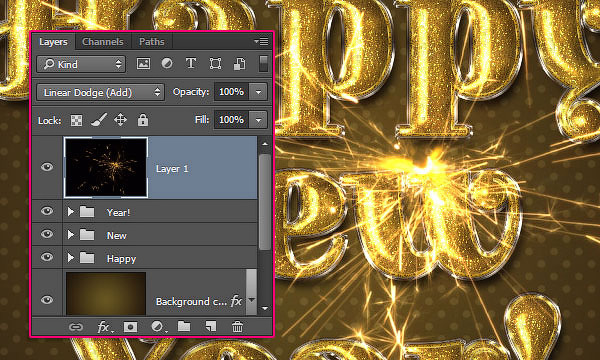
Task: Click the Background c... layer name
Action: point(191,301)
